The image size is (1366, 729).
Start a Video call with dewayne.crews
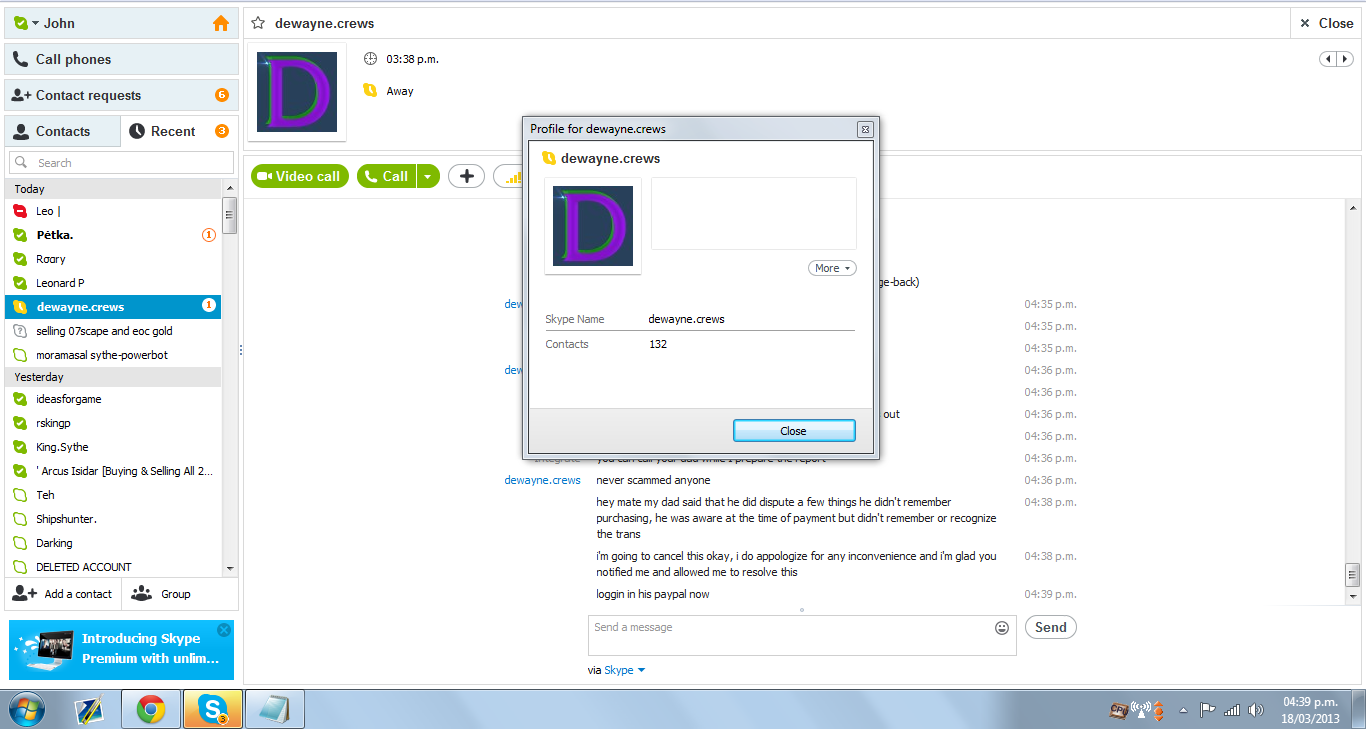(299, 176)
